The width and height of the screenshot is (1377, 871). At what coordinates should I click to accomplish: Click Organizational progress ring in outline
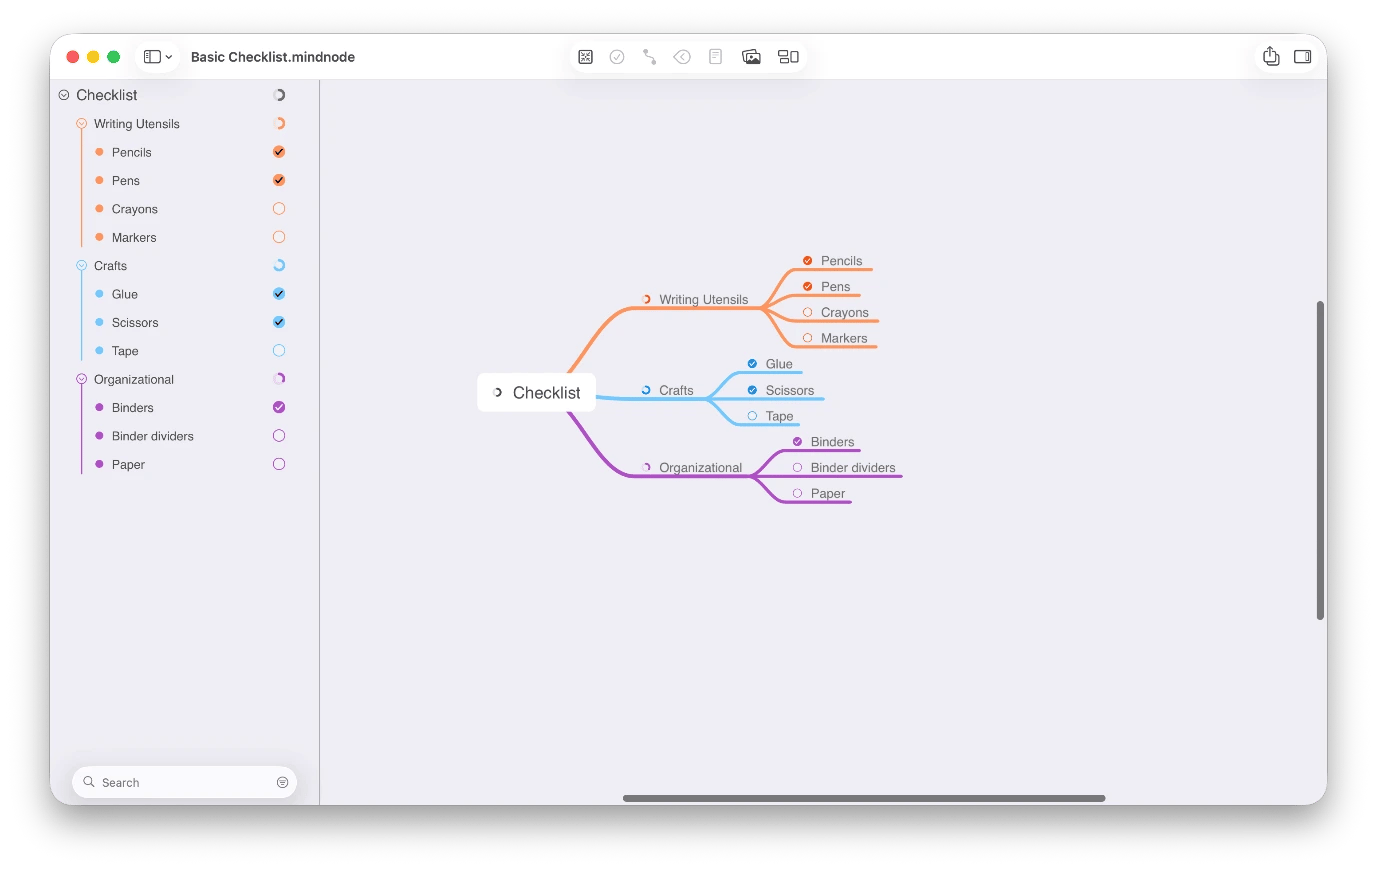point(279,379)
